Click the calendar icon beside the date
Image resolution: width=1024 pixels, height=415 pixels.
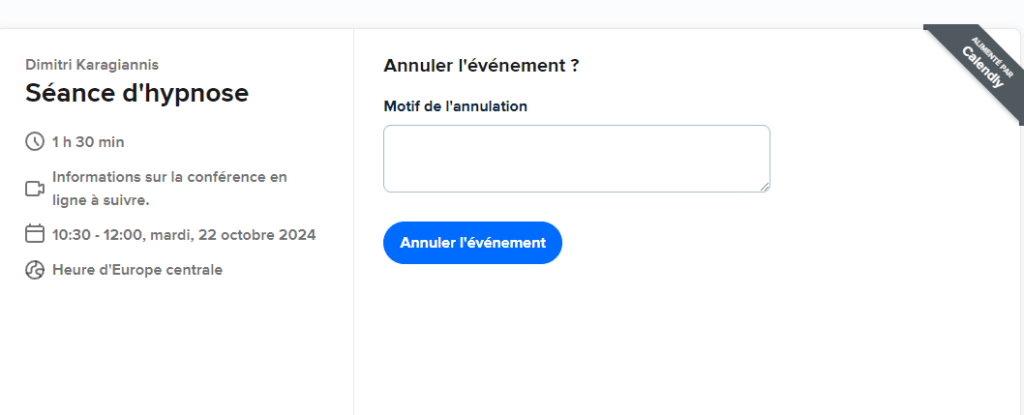(x=35, y=233)
